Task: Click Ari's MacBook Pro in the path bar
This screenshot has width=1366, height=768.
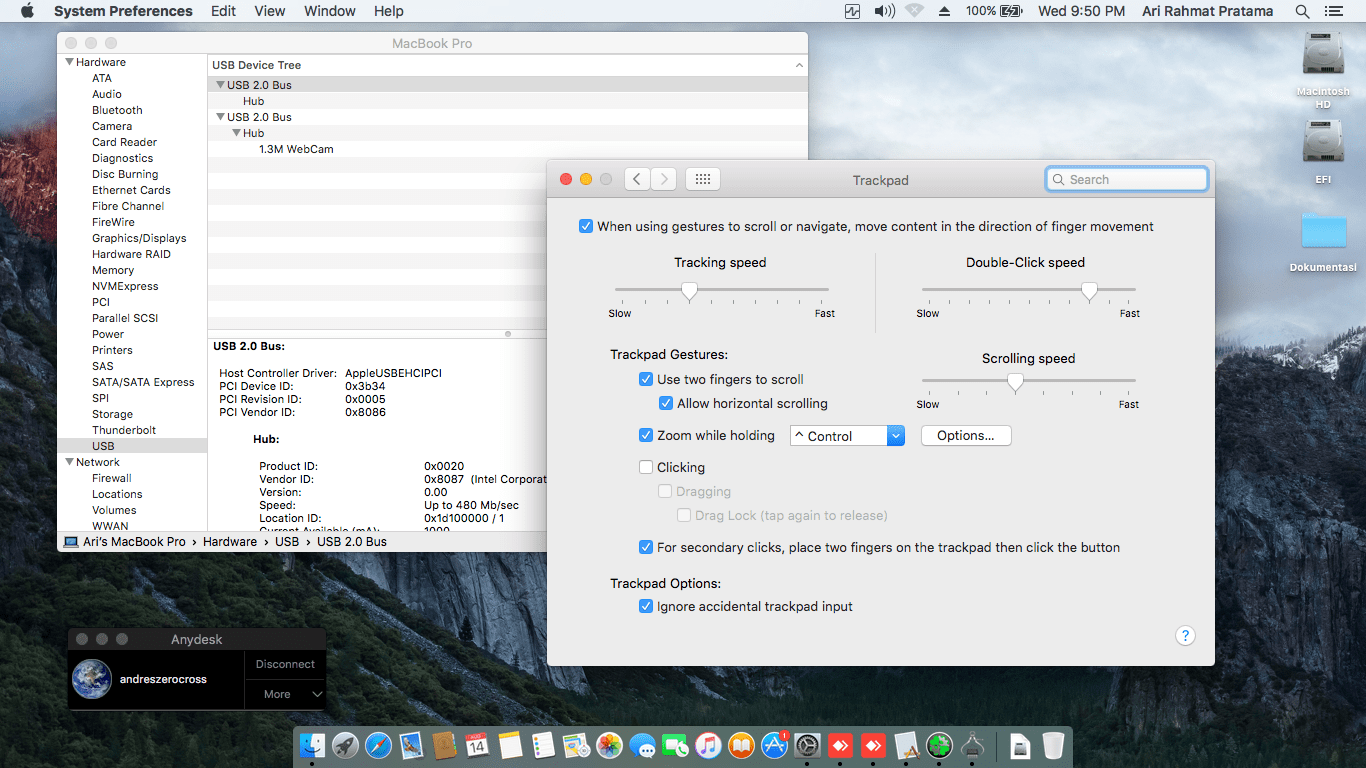Action: 126,541
